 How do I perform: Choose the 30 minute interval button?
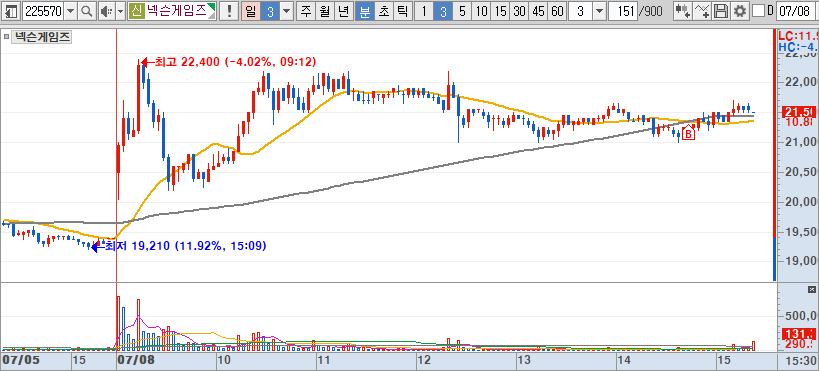tap(519, 10)
